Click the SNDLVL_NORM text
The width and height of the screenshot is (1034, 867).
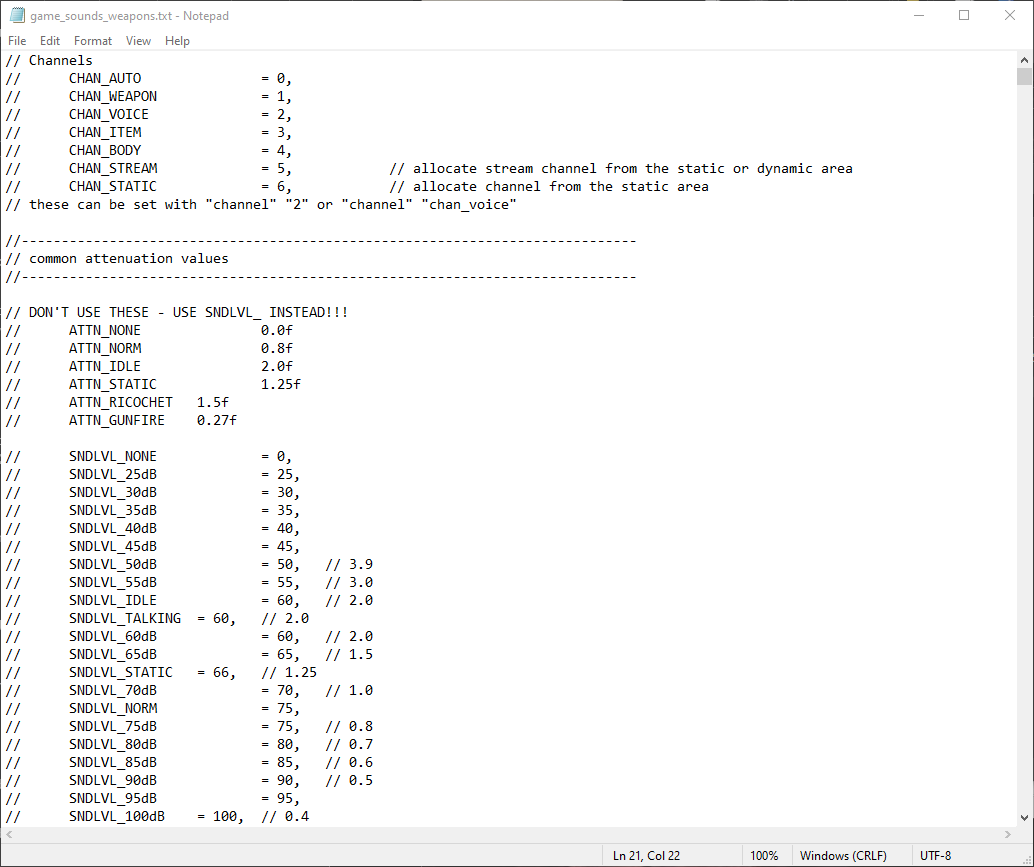coord(113,708)
